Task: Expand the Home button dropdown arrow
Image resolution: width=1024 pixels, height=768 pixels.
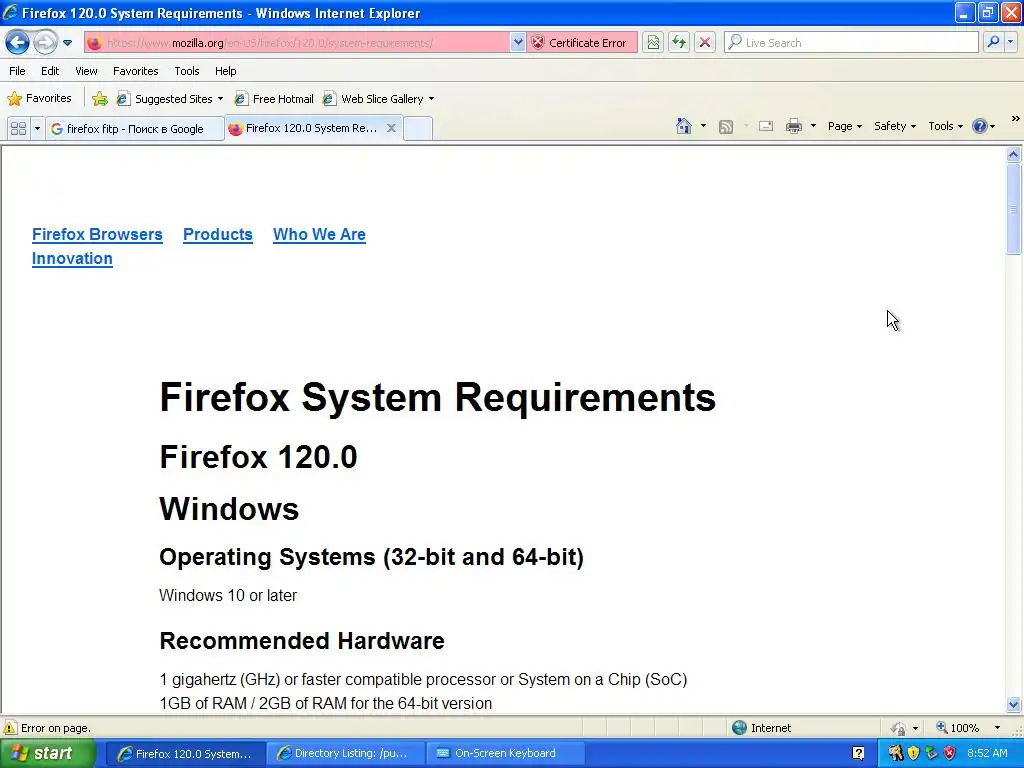Action: point(703,126)
